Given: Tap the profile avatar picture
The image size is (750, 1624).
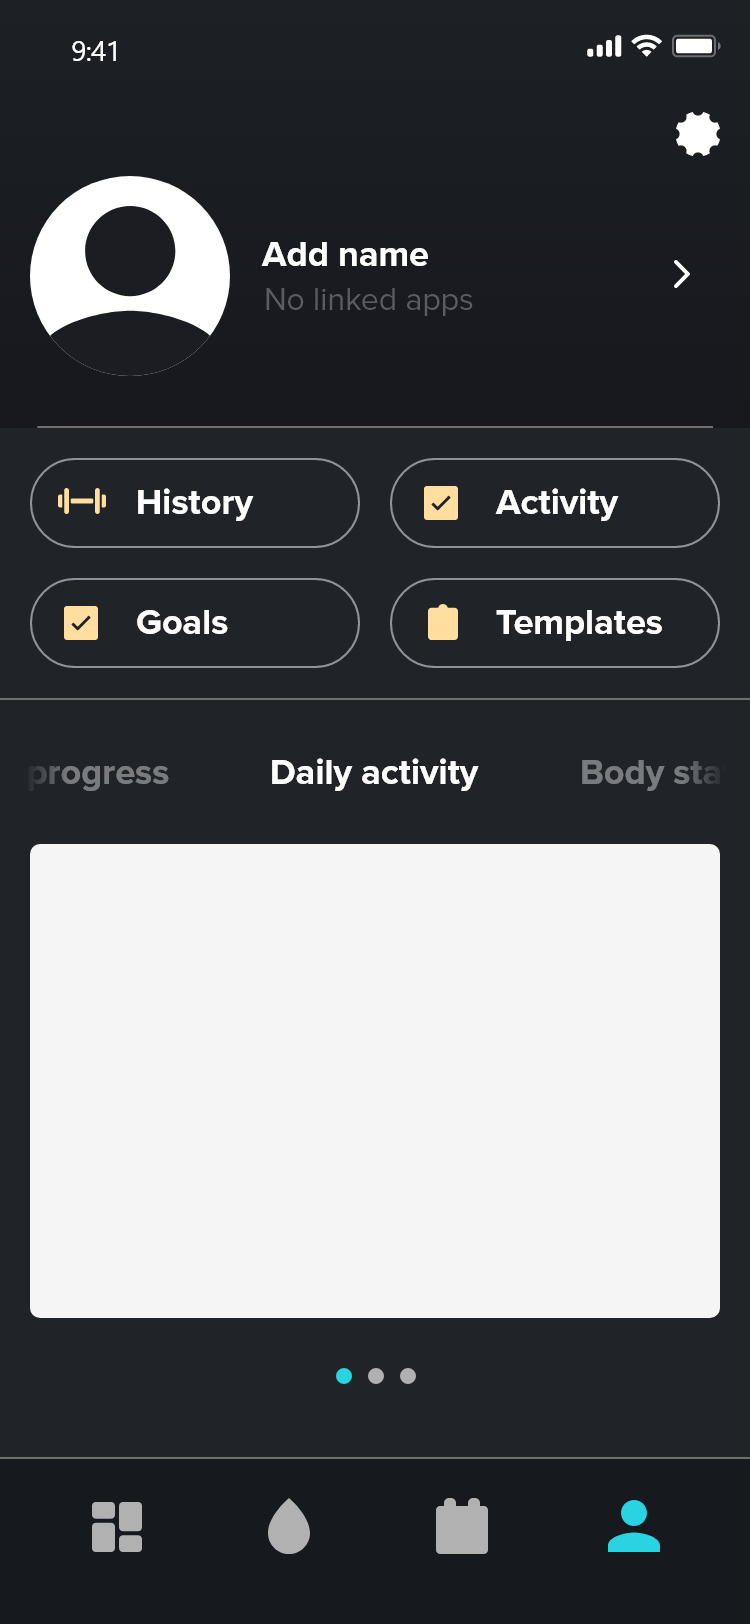Looking at the screenshot, I should point(130,276).
